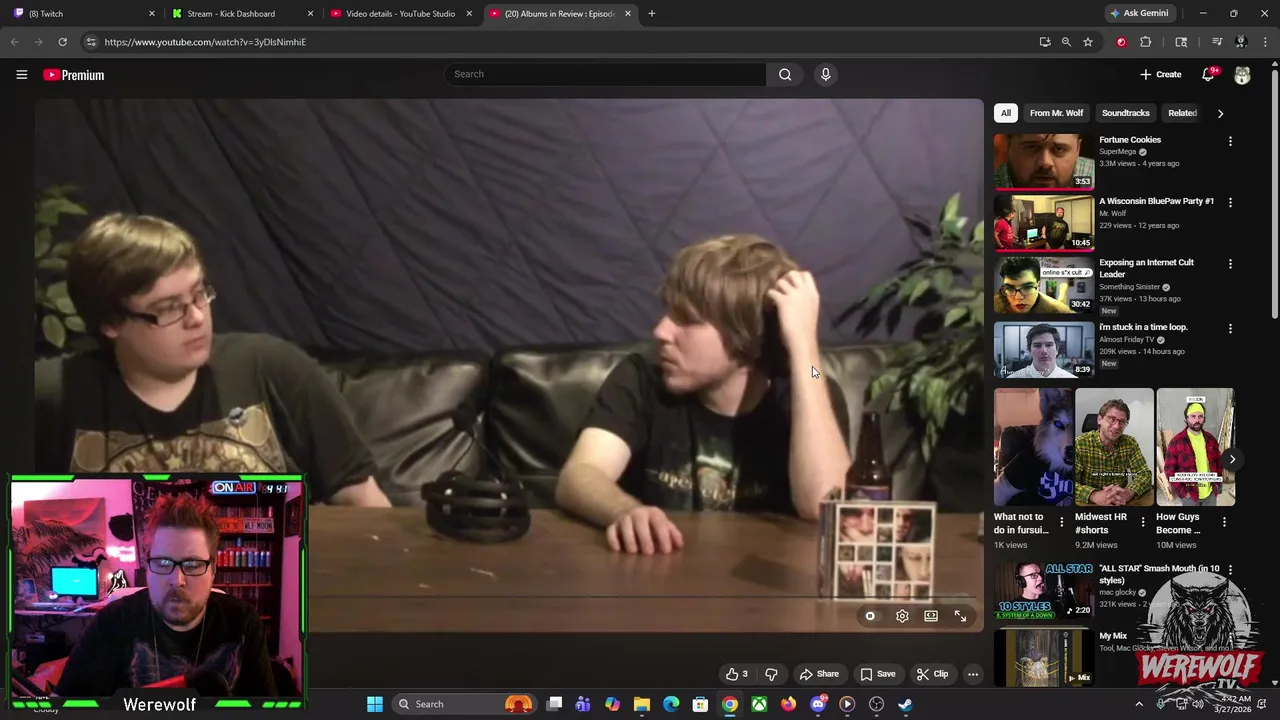Image resolution: width=1280 pixels, height=720 pixels.
Task: Click the Share button
Action: click(819, 674)
